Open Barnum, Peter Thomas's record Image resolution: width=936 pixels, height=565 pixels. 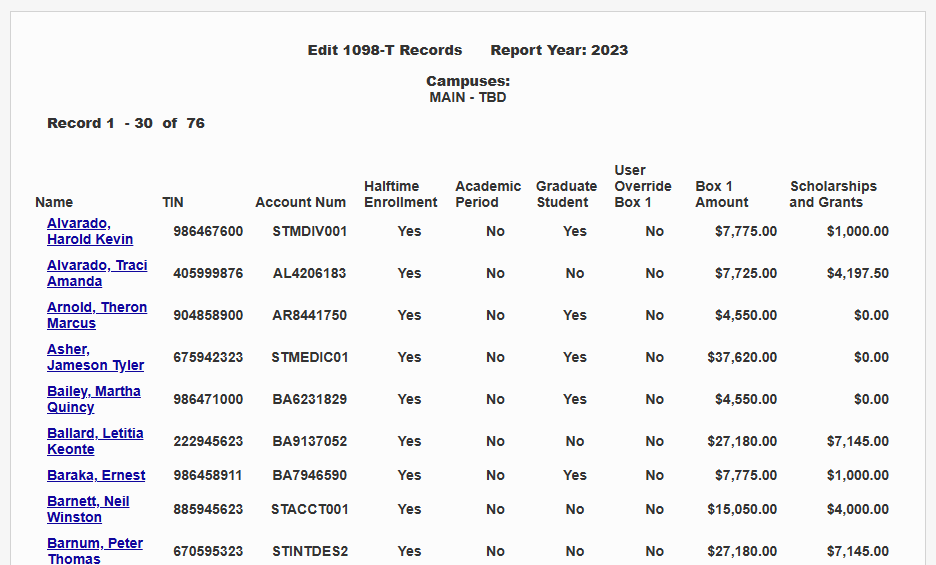coord(94,551)
